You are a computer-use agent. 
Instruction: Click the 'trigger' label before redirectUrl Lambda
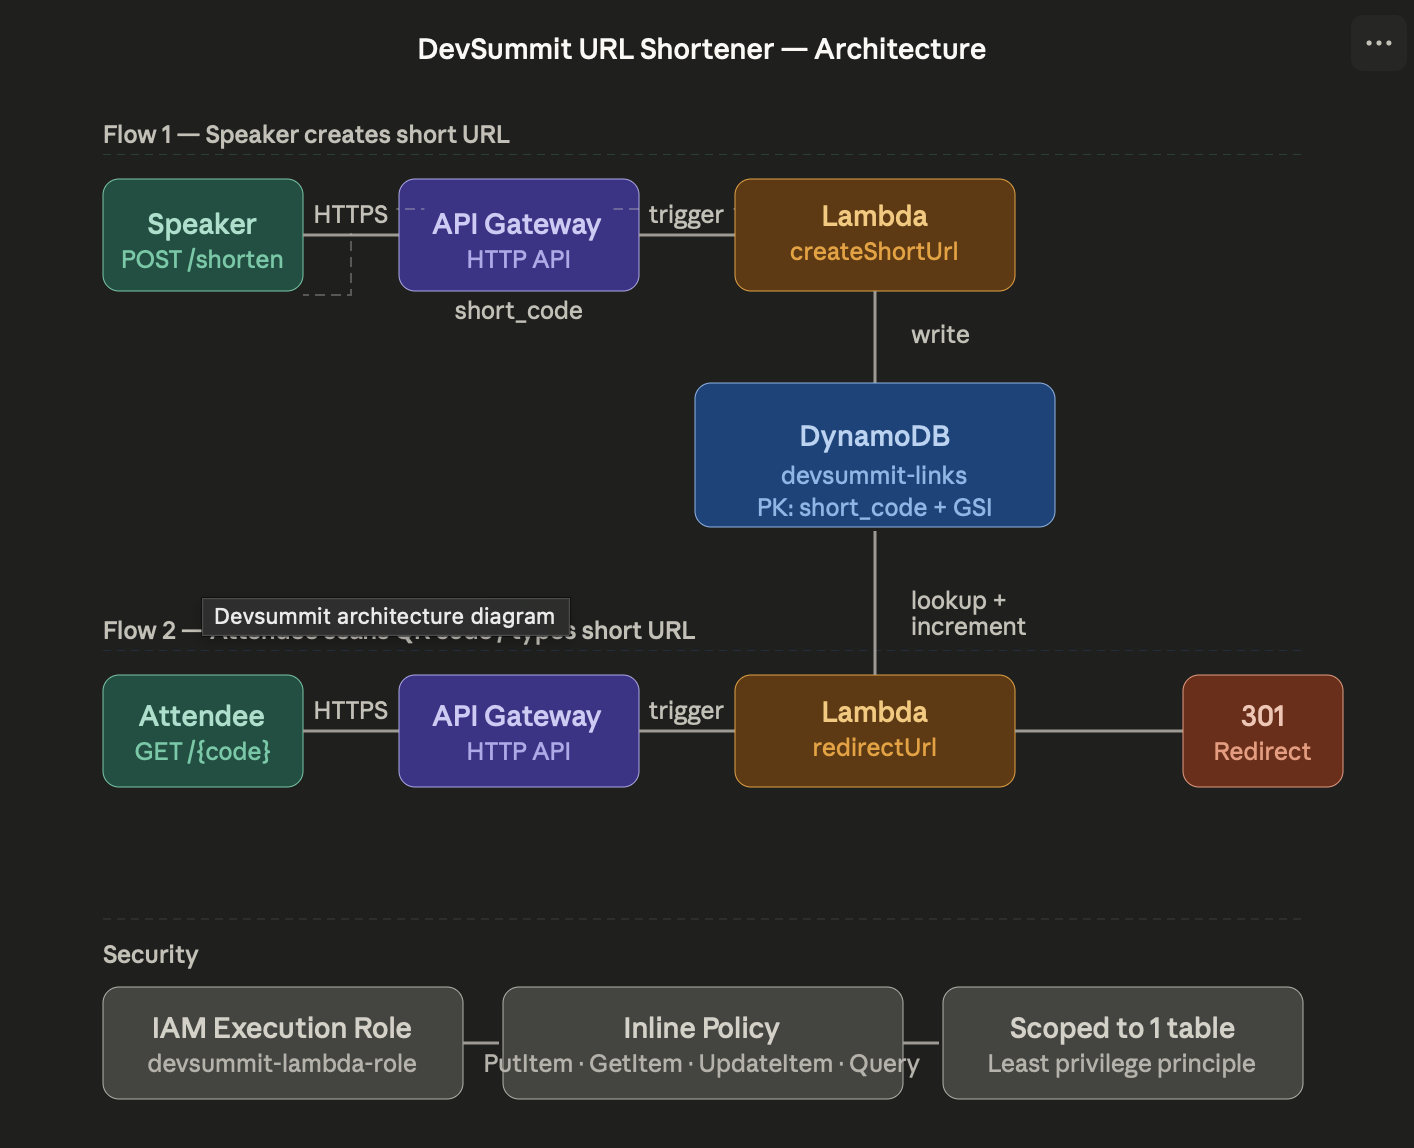[686, 711]
